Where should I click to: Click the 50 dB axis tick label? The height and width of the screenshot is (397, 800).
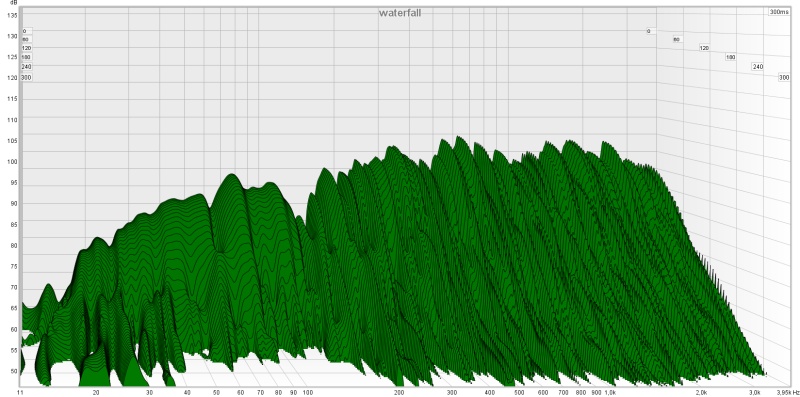[x=14, y=371]
